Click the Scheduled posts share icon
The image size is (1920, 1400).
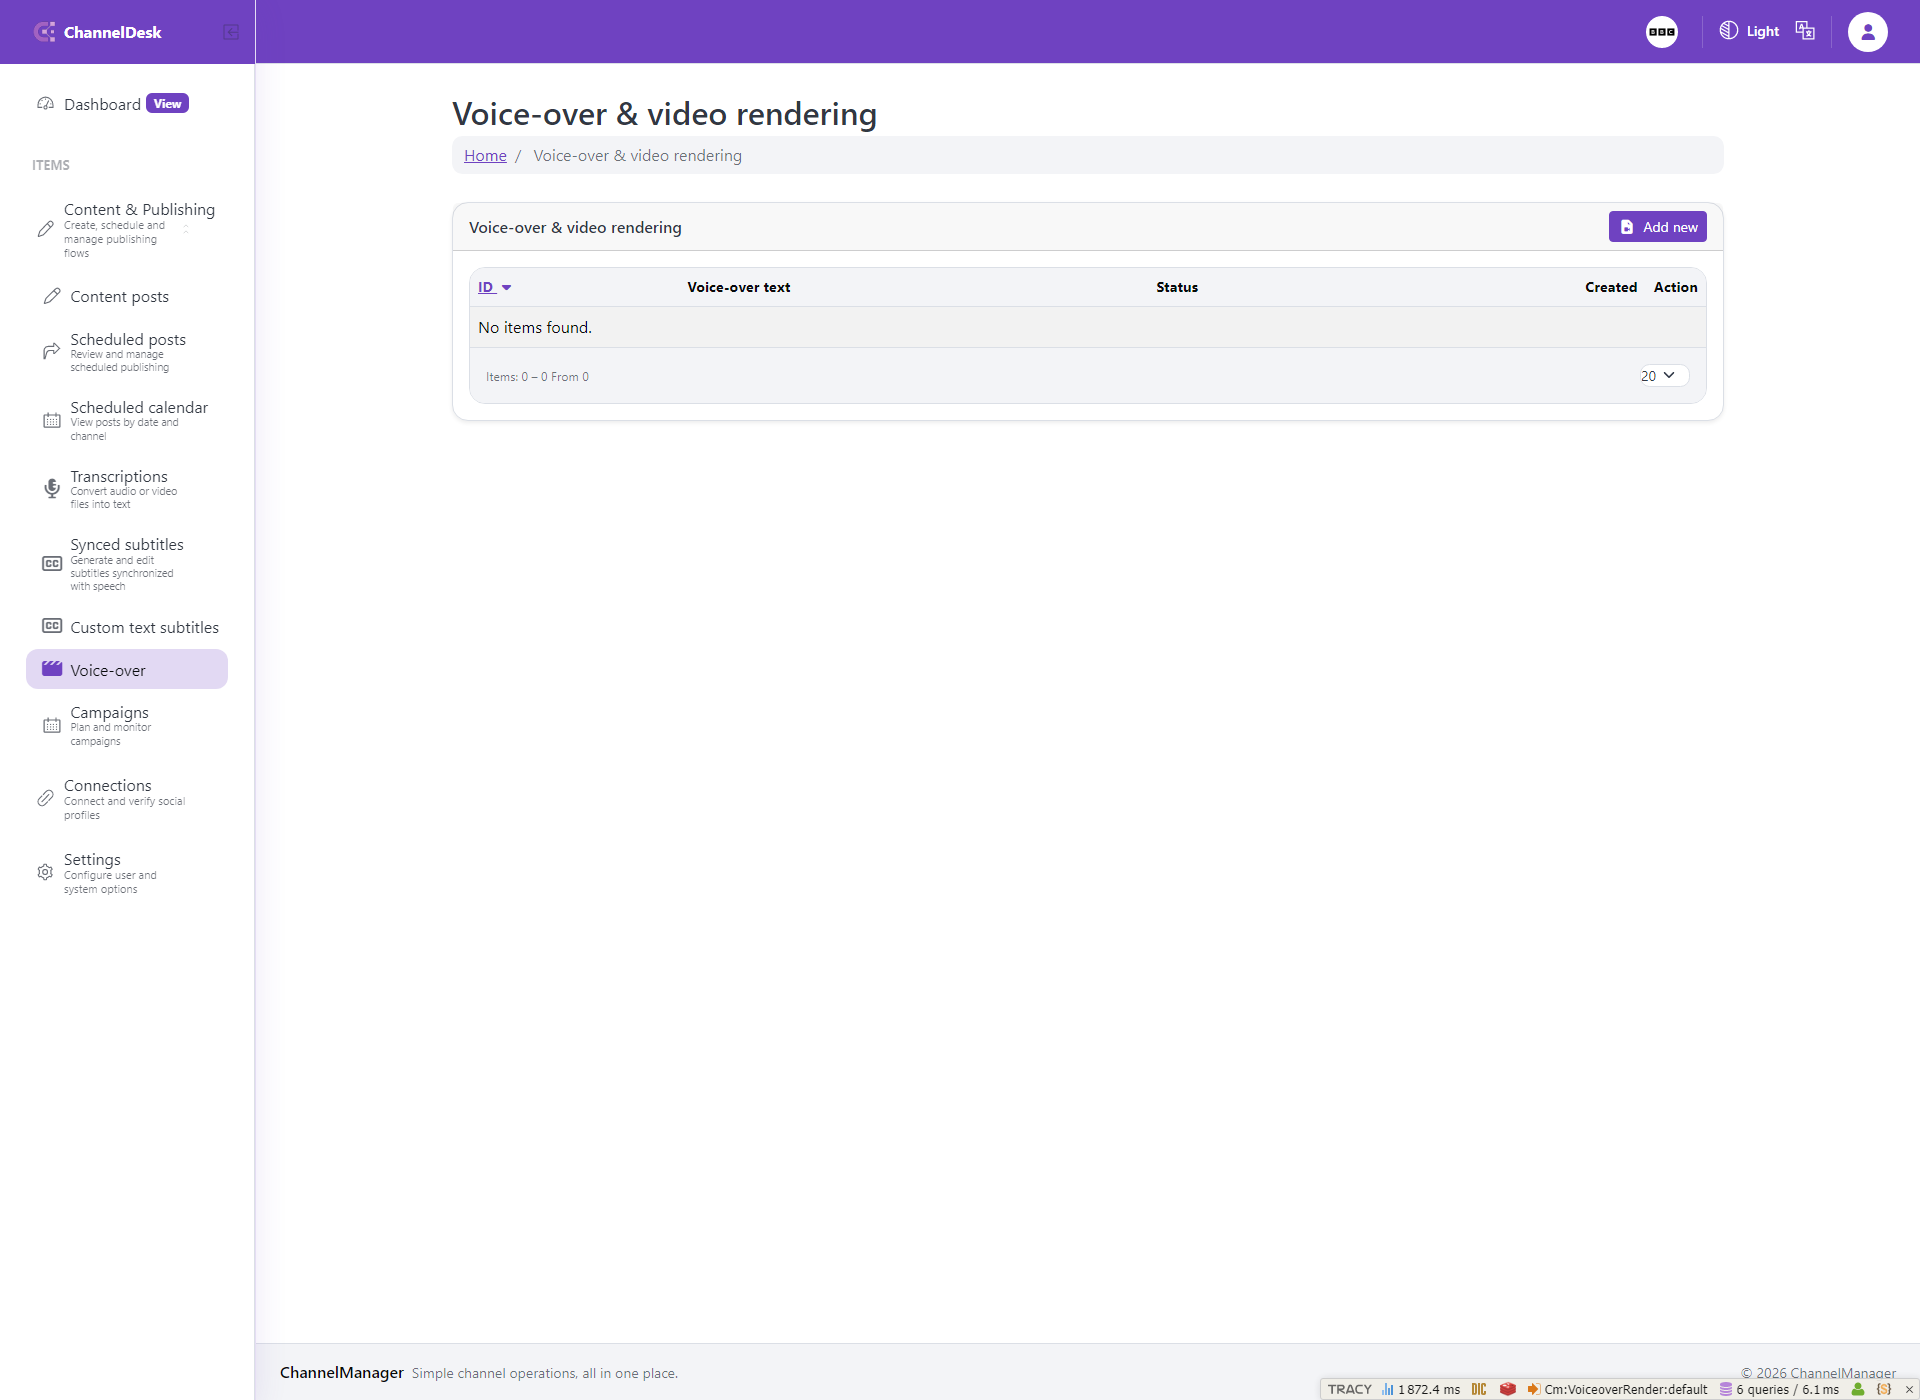(x=51, y=351)
